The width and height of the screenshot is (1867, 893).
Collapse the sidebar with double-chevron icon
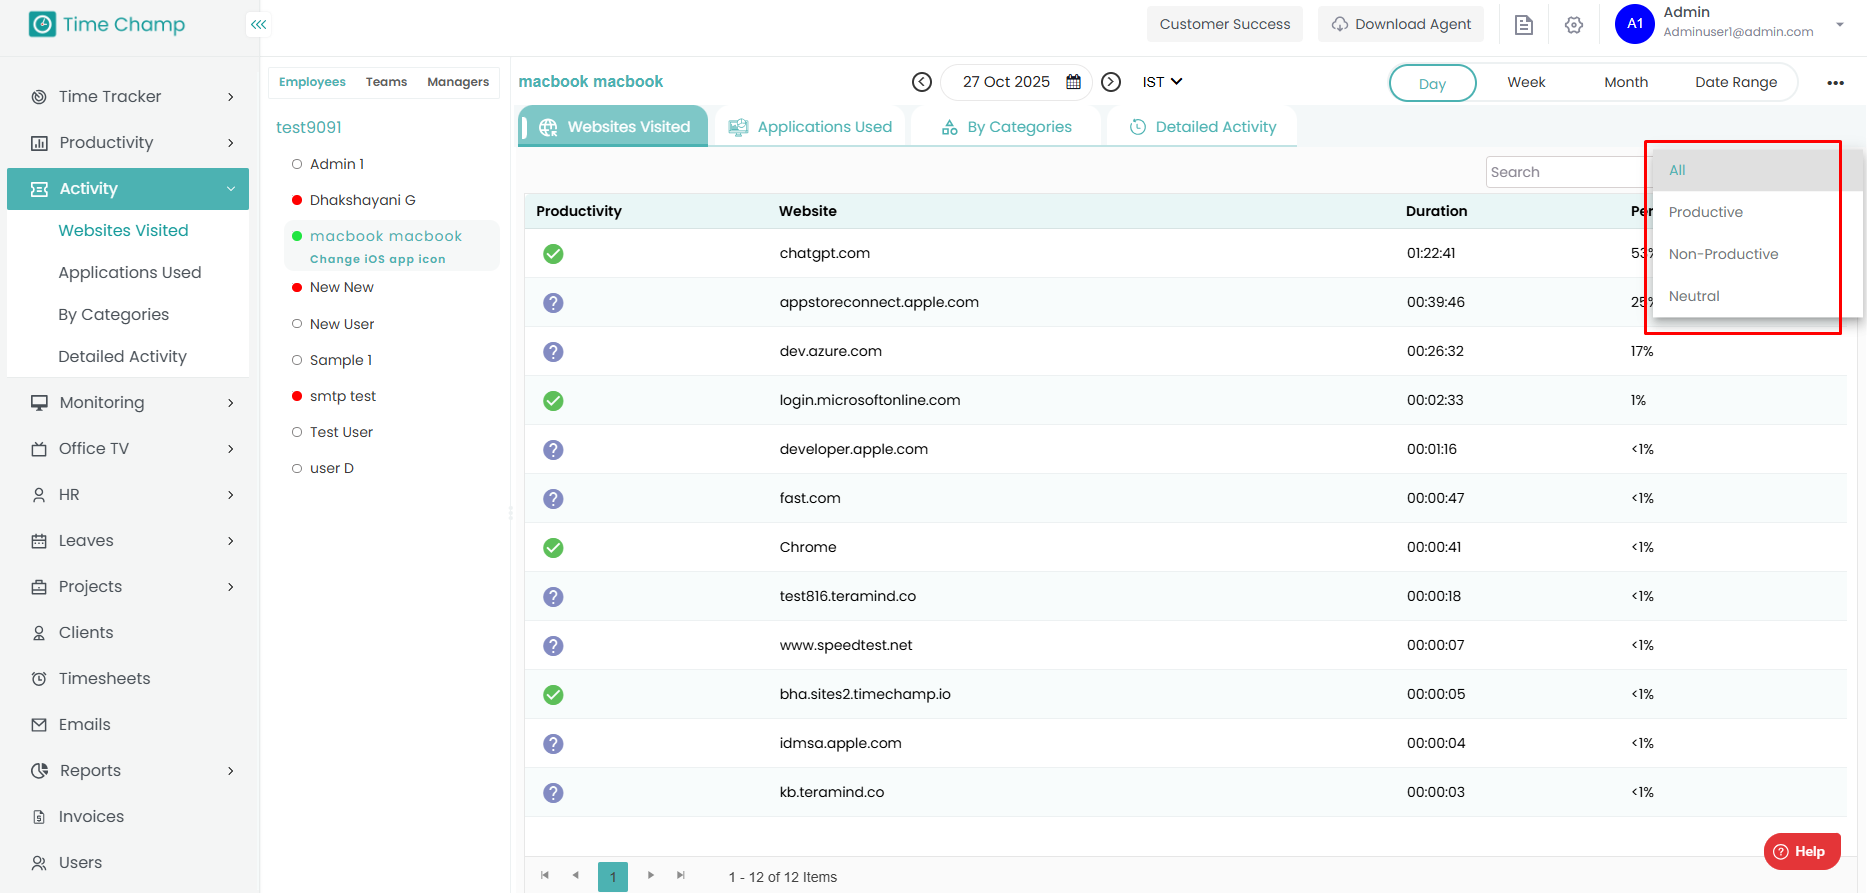pos(258,24)
